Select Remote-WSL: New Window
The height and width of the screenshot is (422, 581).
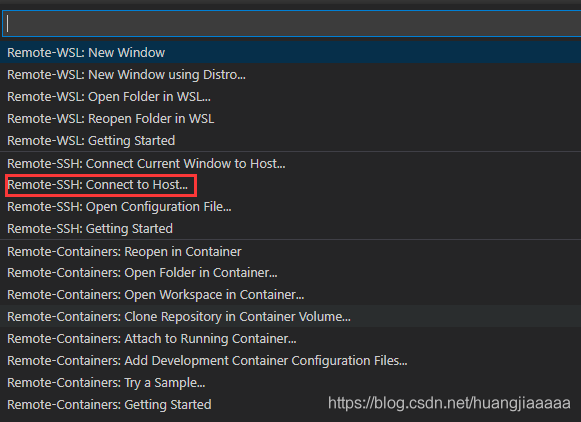(x=290, y=53)
